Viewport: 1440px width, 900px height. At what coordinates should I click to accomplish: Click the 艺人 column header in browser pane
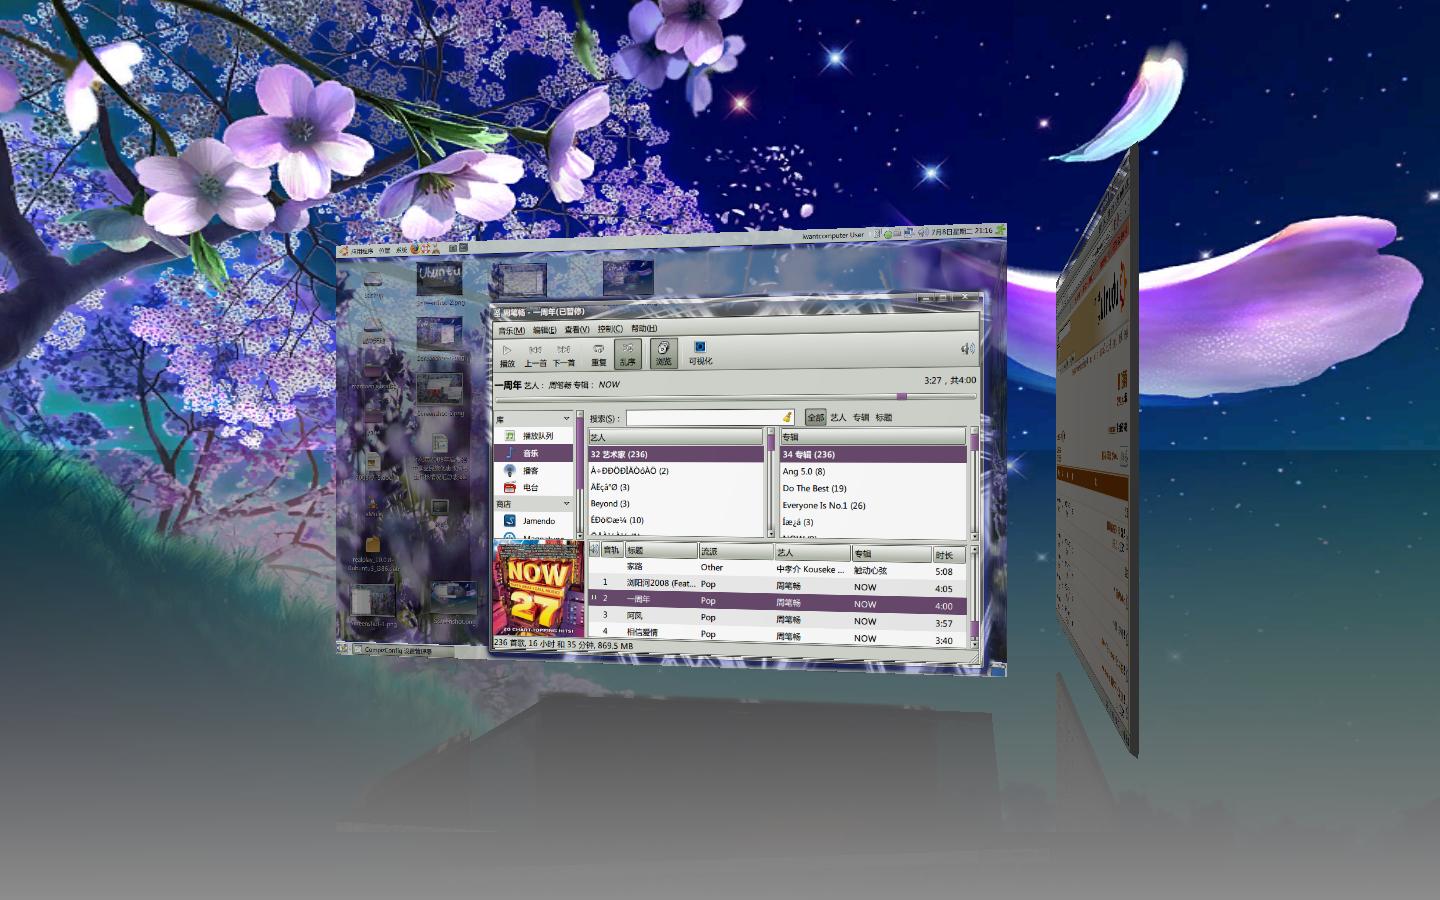click(x=675, y=437)
